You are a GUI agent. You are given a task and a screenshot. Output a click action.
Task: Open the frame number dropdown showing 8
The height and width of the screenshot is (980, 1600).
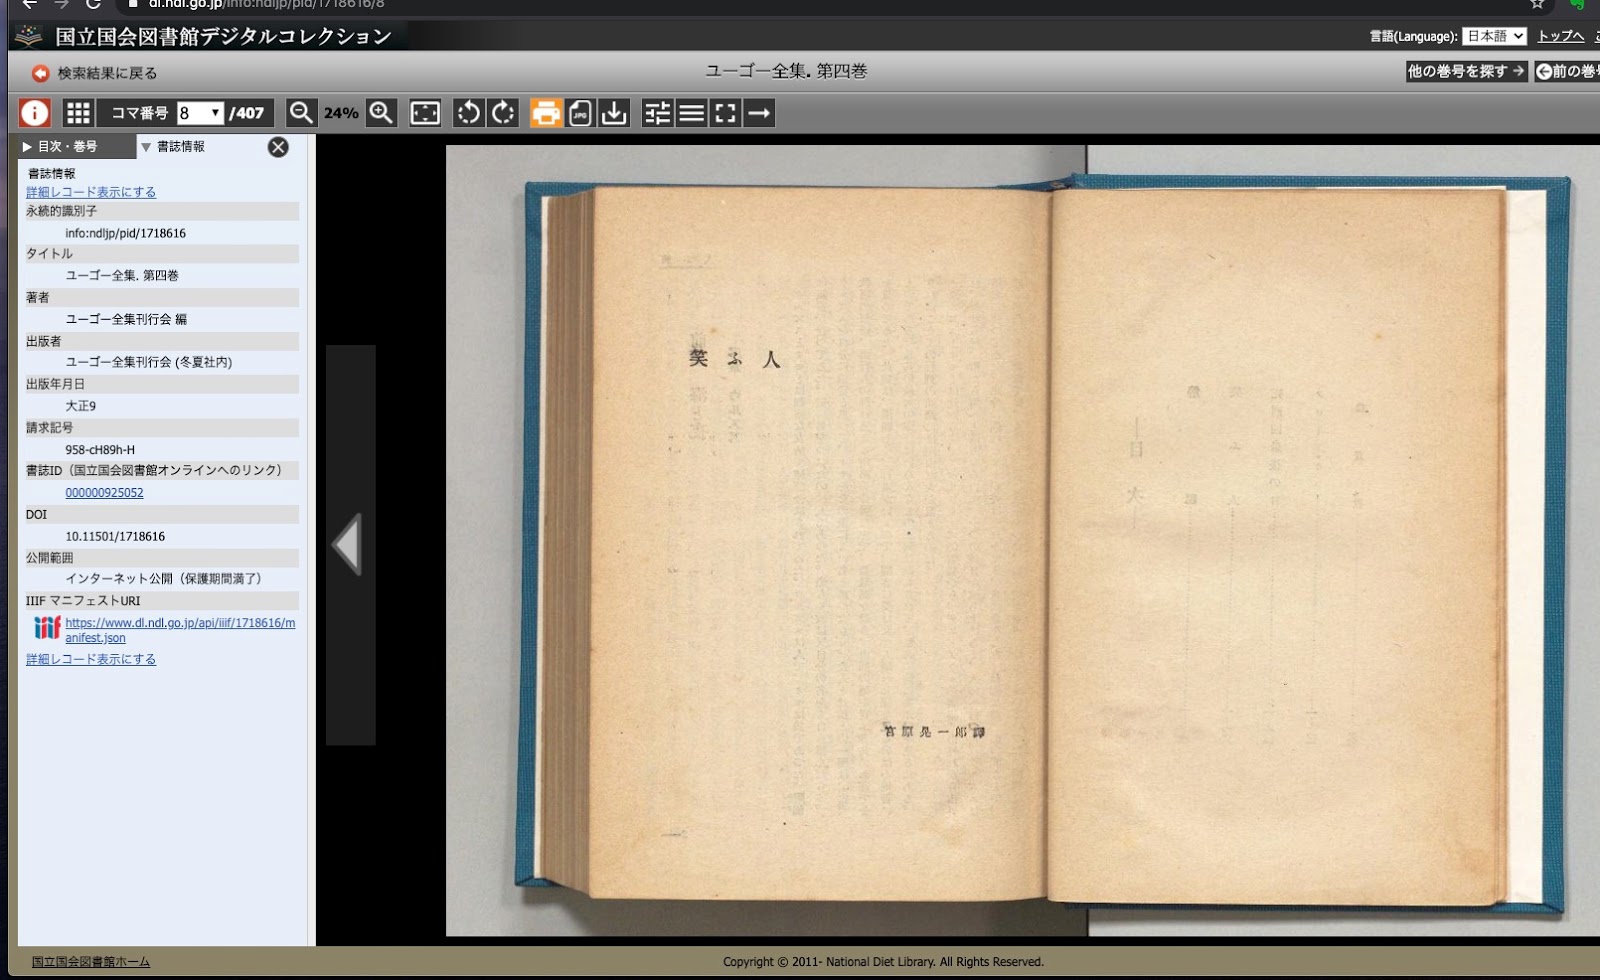click(199, 113)
